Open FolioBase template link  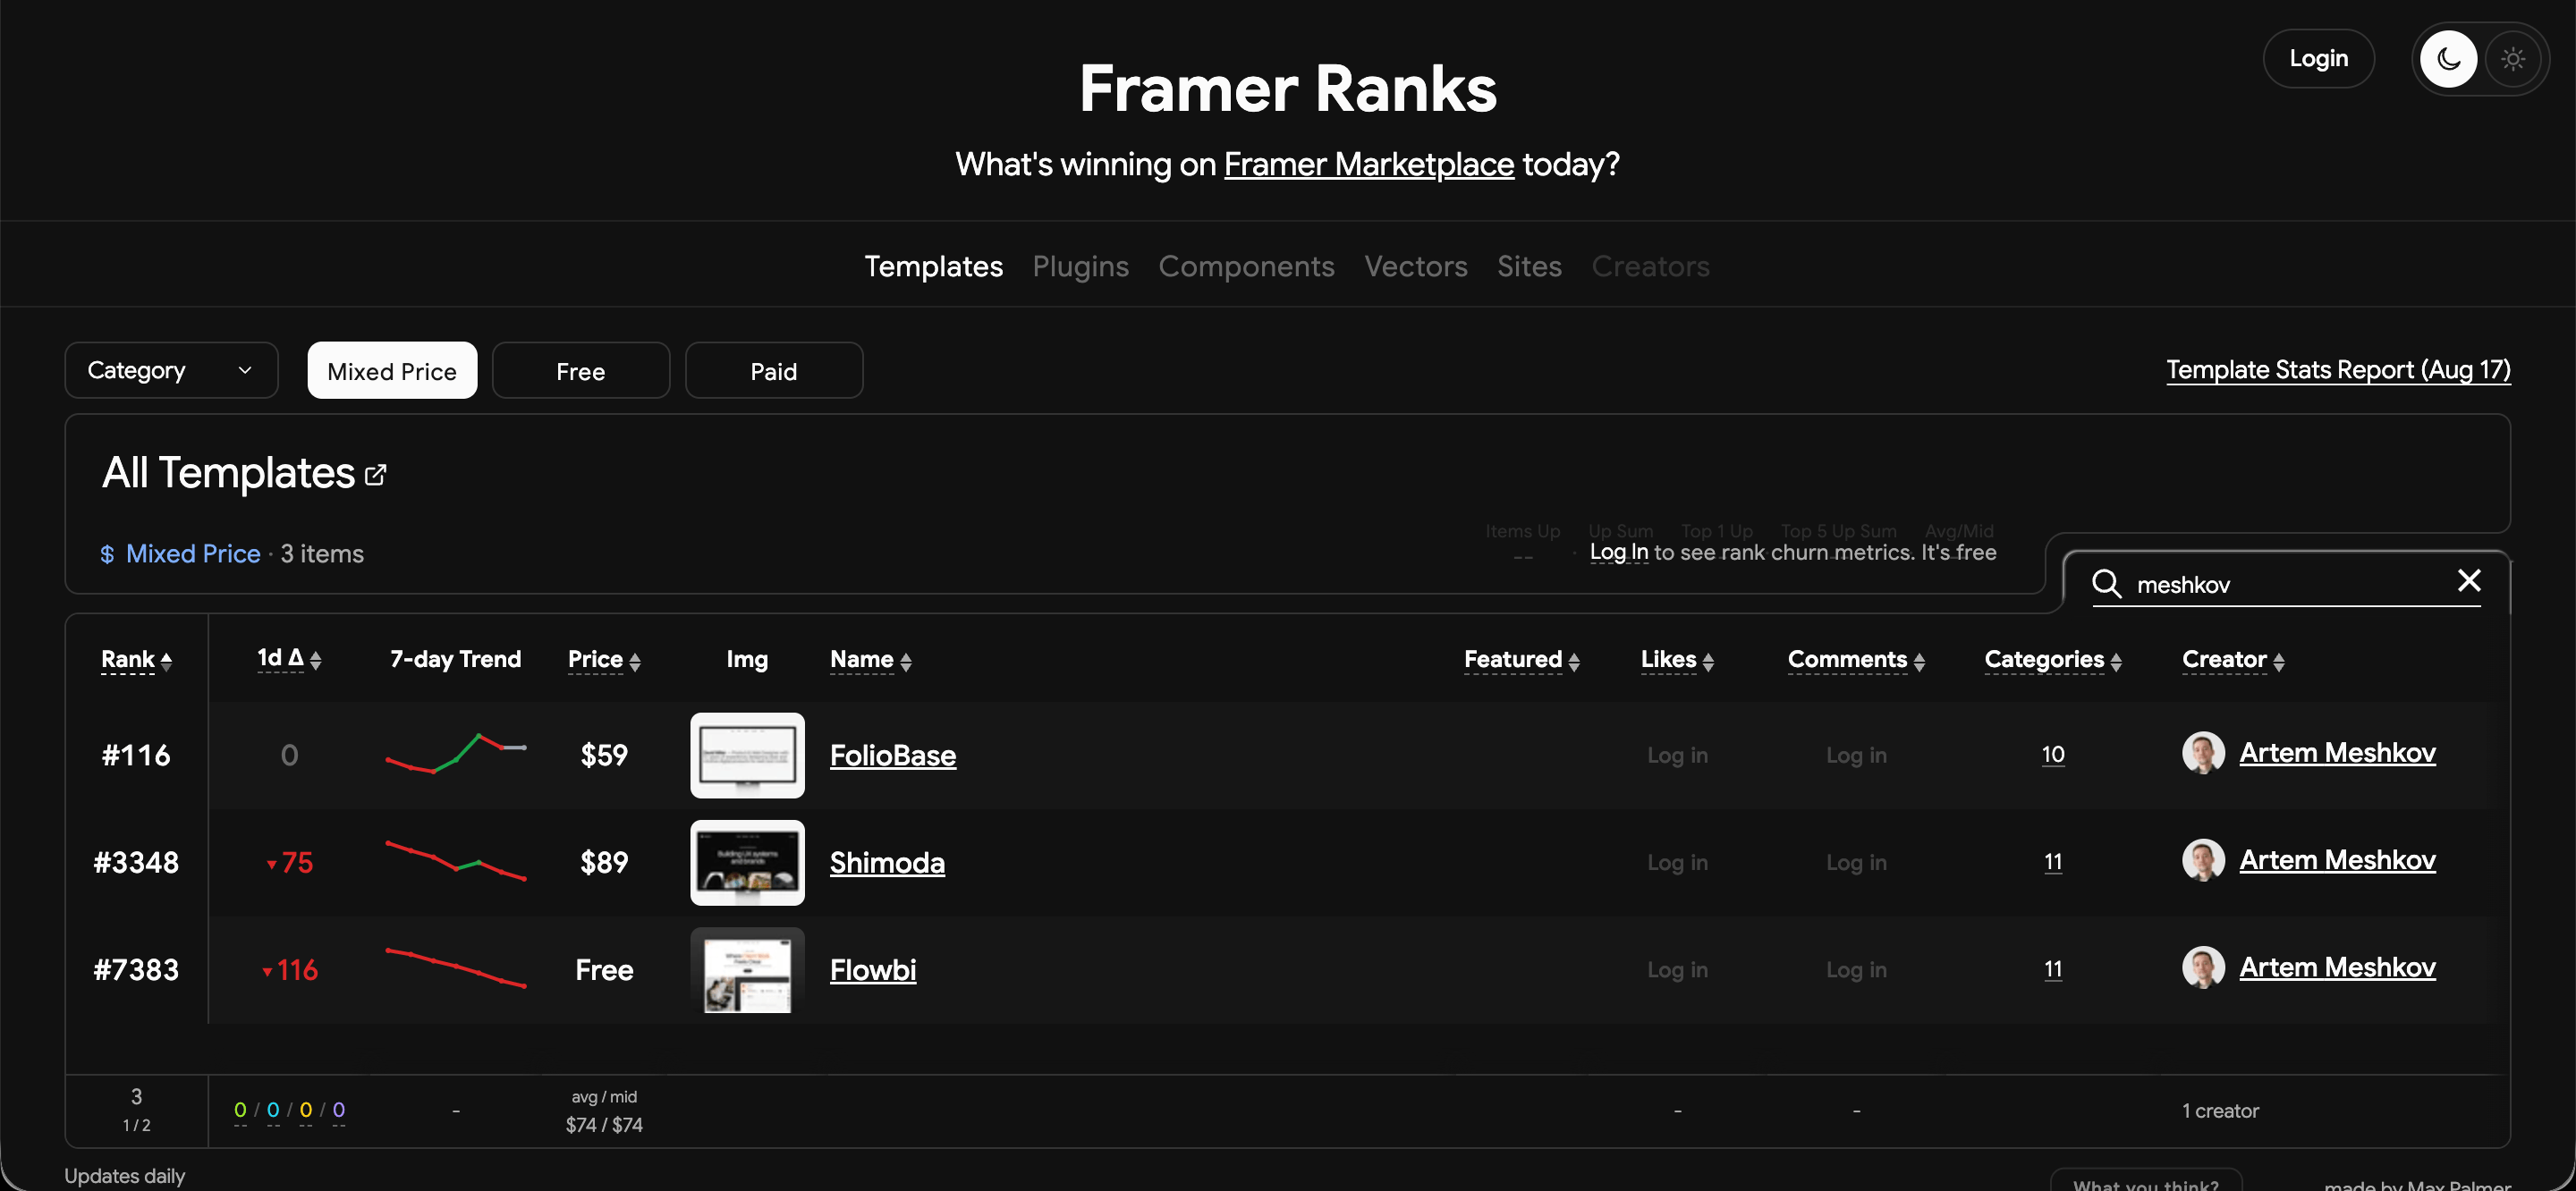(x=892, y=755)
